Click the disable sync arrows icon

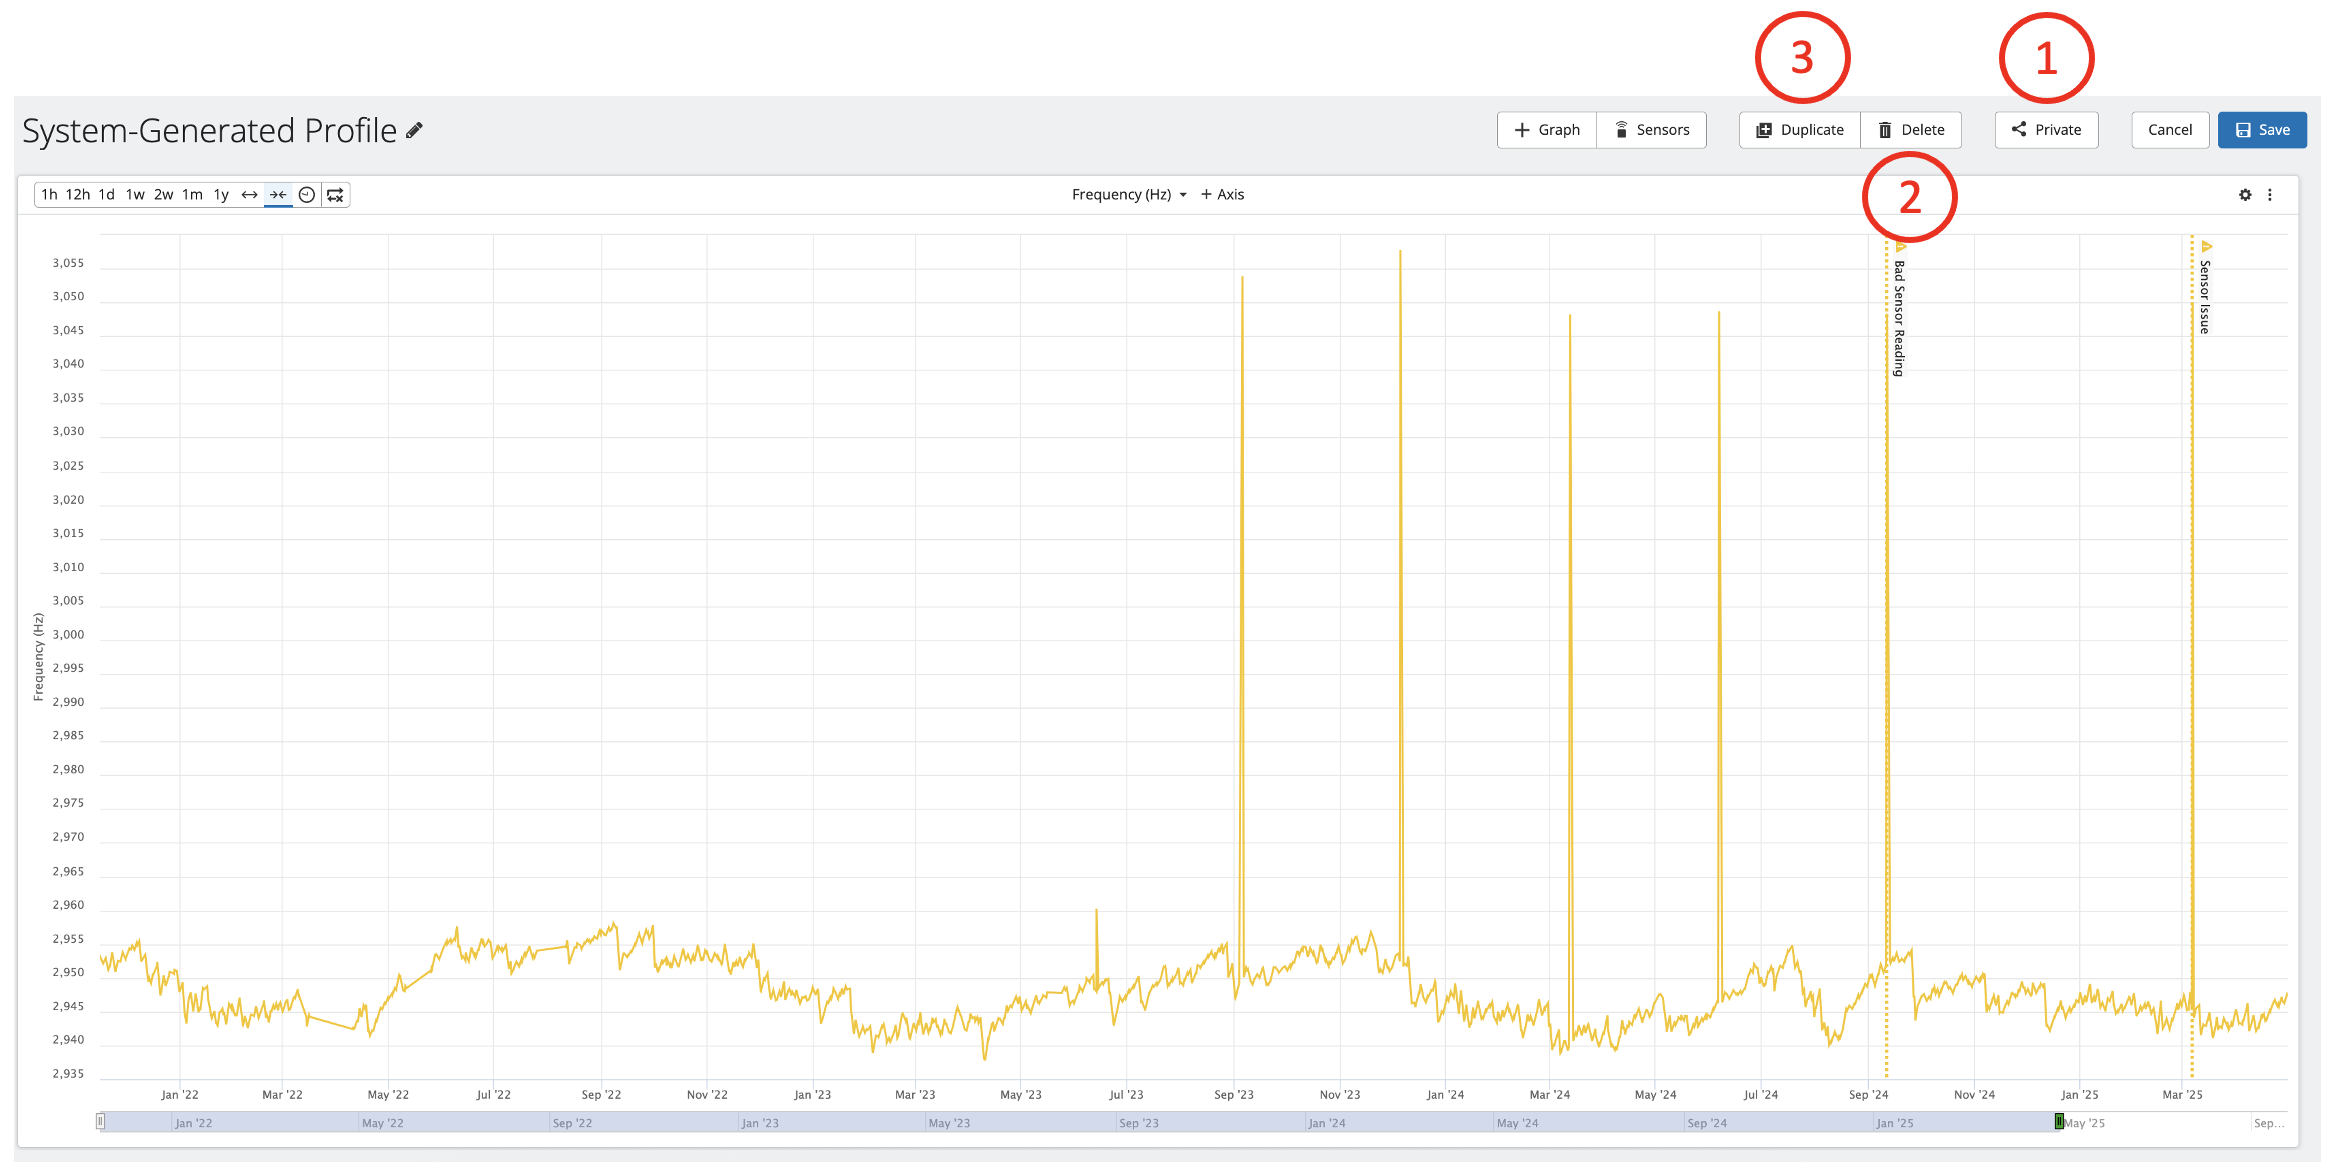click(336, 195)
